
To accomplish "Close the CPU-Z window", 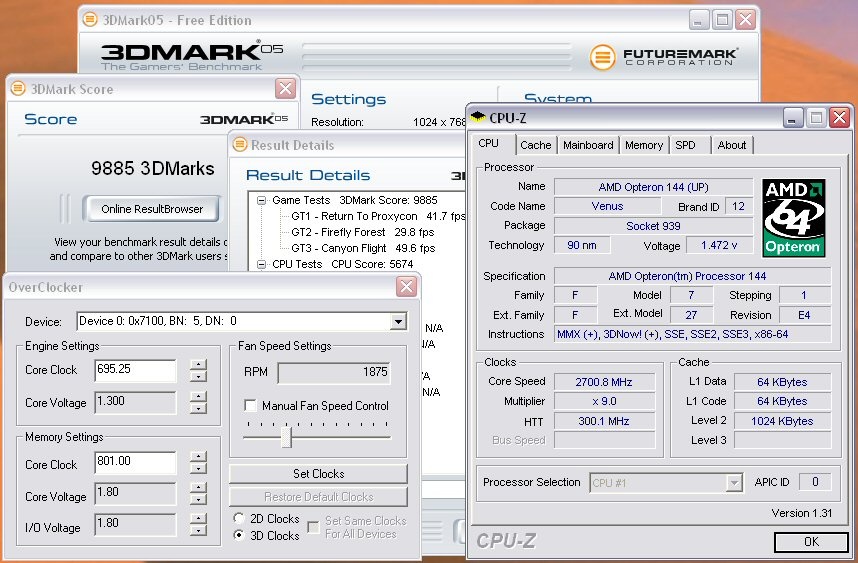I will (839, 118).
